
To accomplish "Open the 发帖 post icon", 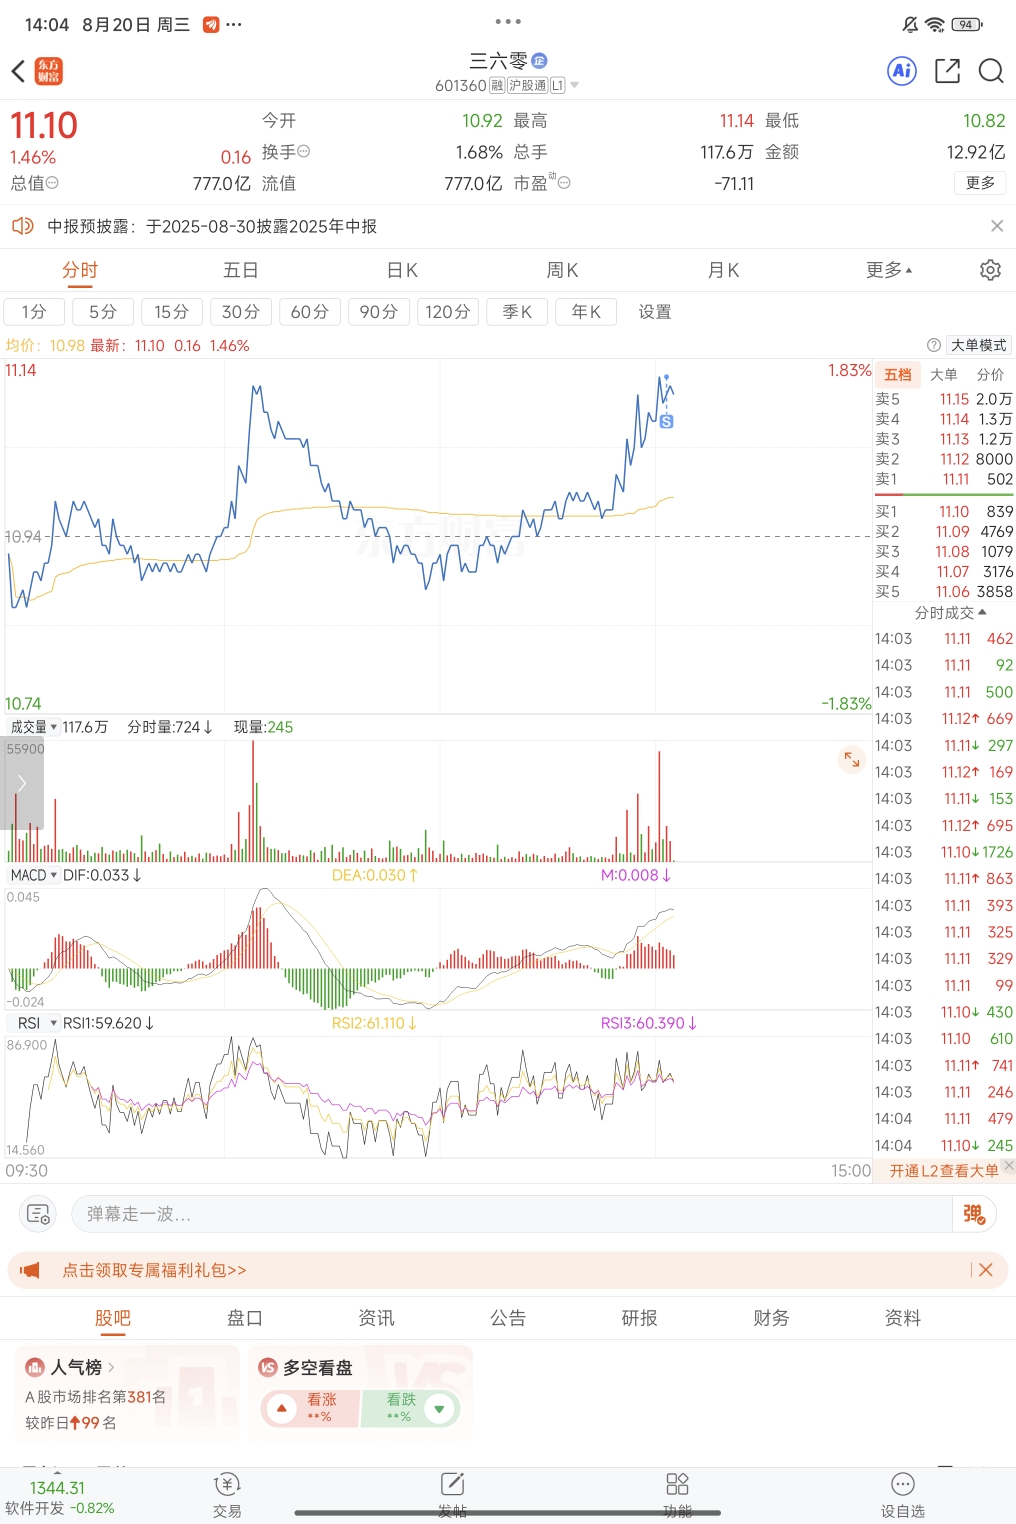I will pos(452,1484).
